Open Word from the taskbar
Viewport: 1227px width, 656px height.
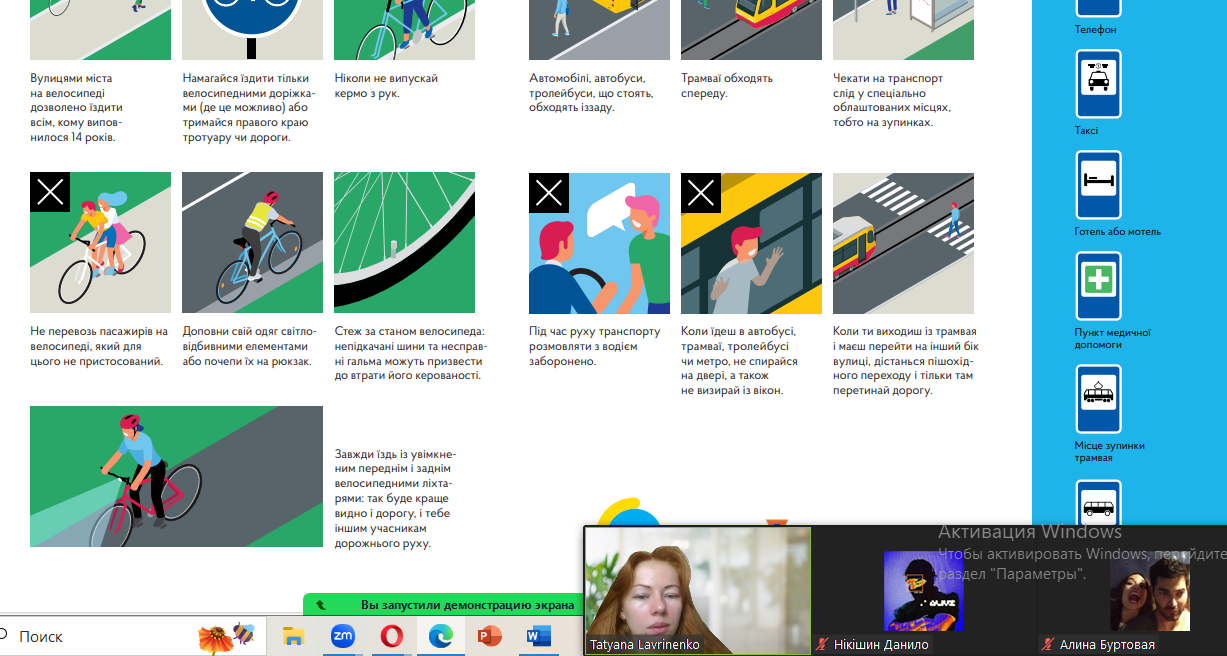[x=538, y=636]
